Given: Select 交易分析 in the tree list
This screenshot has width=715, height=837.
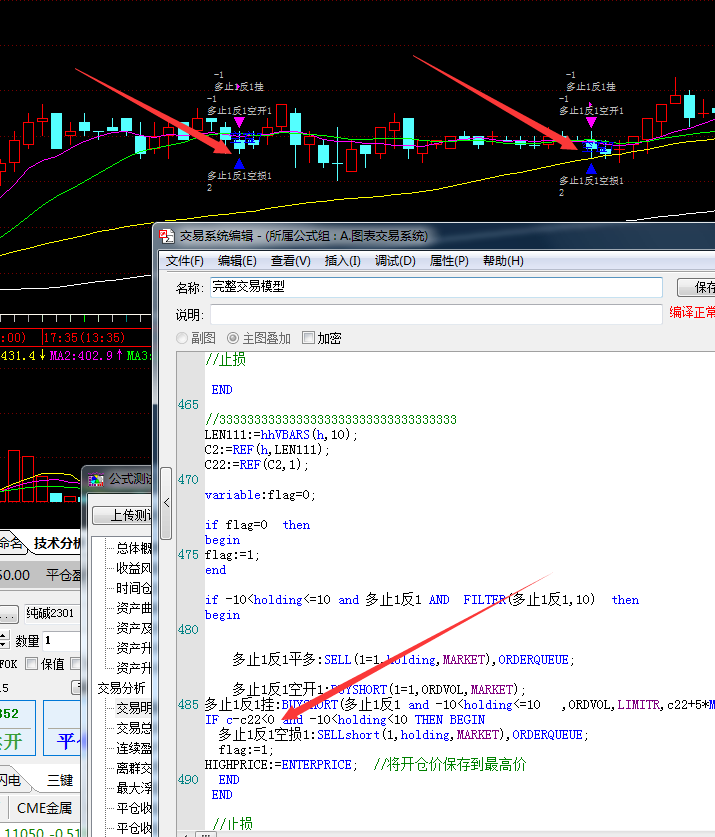Looking at the screenshot, I should [121, 688].
